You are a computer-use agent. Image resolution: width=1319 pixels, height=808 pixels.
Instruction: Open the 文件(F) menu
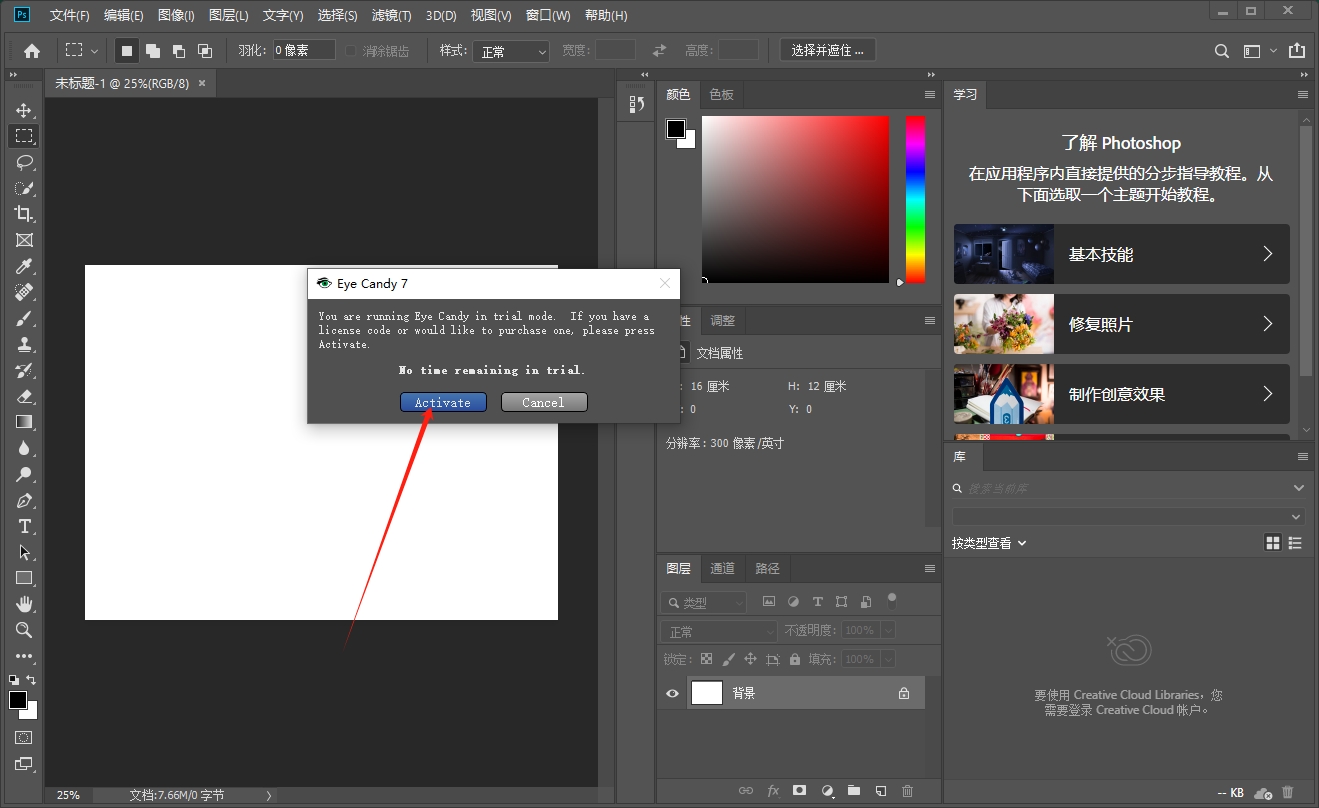[69, 16]
